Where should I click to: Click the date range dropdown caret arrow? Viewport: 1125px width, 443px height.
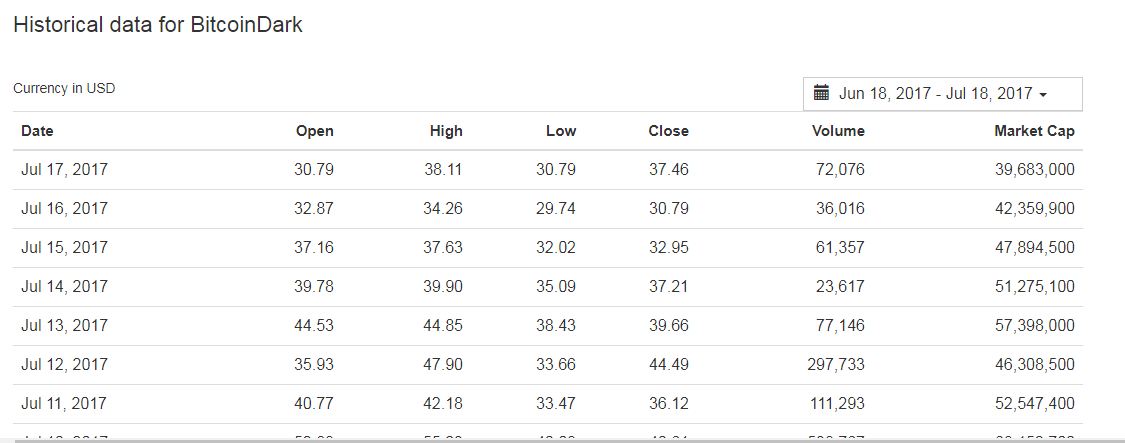click(x=1043, y=95)
